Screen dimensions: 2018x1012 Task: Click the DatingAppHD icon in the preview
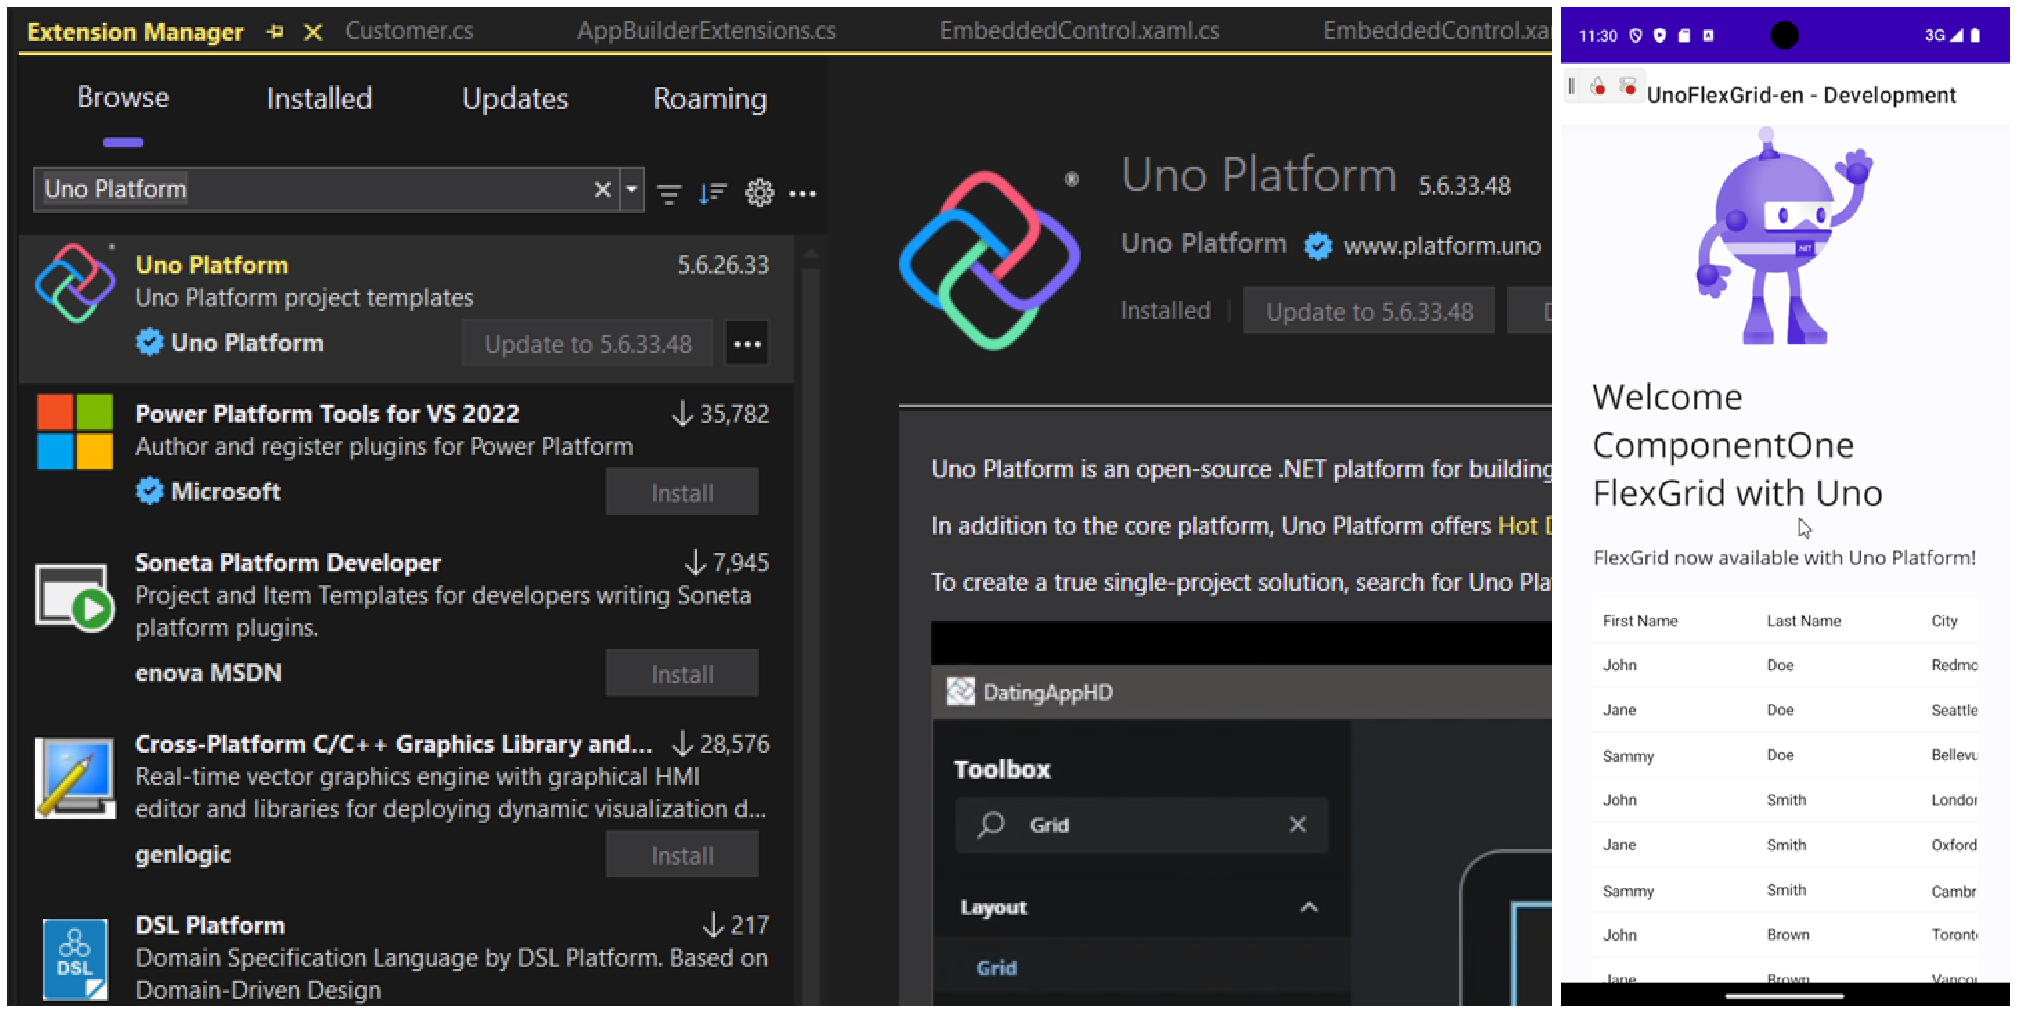pos(960,691)
